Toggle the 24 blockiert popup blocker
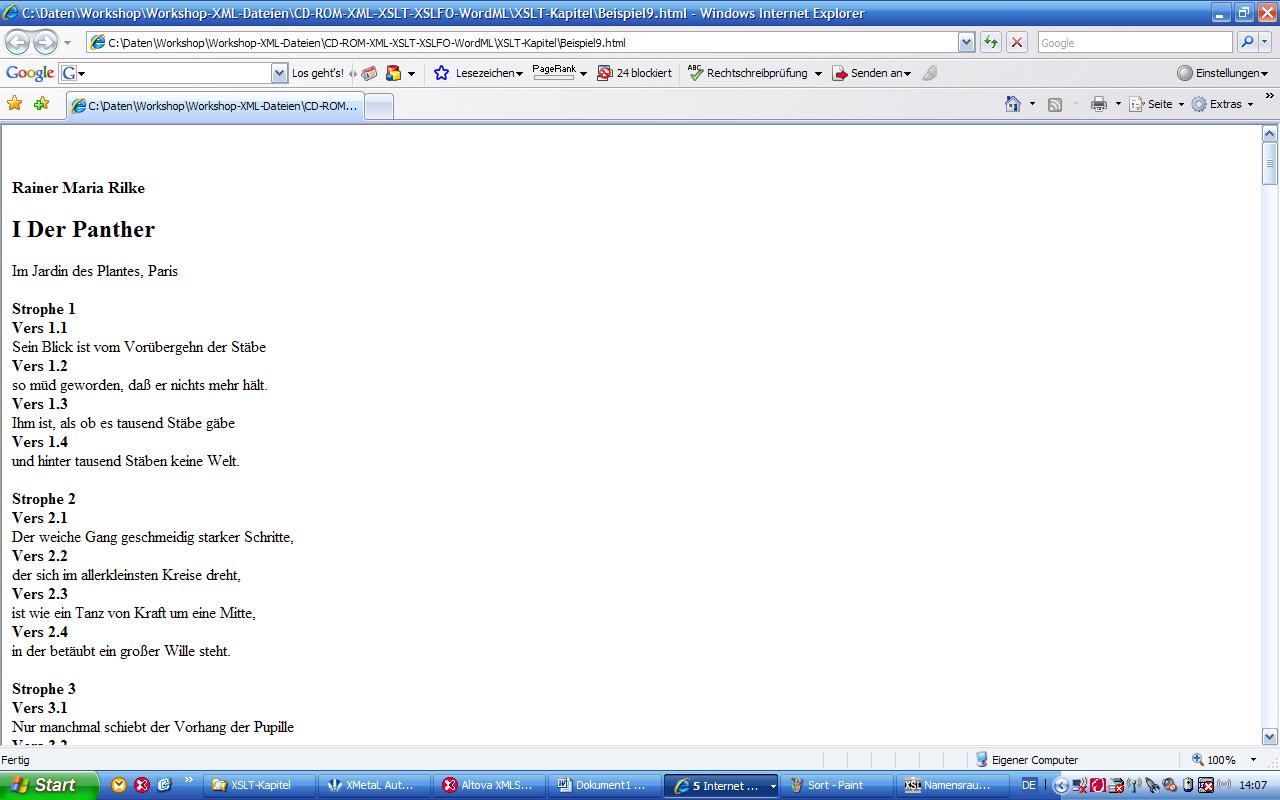This screenshot has width=1280, height=800. tap(634, 73)
